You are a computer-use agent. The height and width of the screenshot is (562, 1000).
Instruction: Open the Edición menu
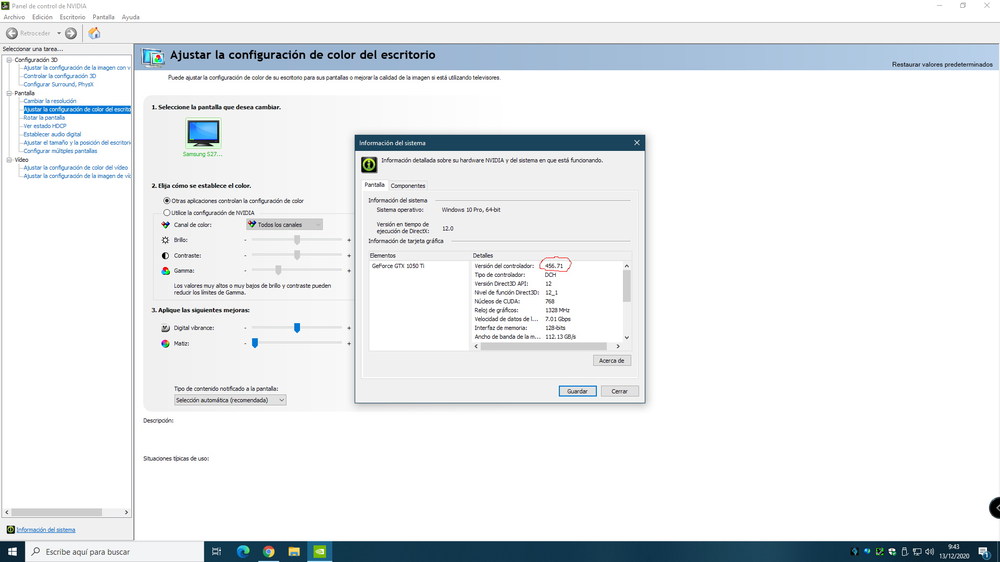point(42,17)
